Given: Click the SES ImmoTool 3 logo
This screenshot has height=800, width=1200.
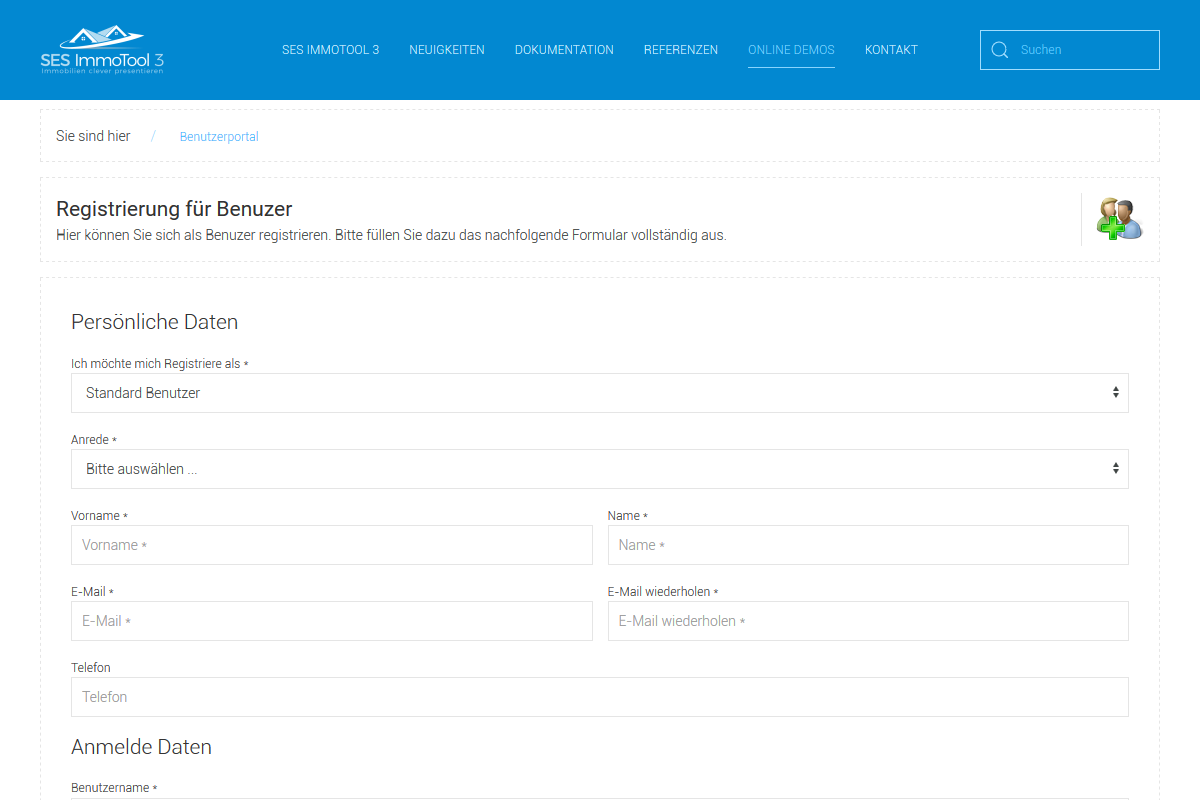Looking at the screenshot, I should coord(102,50).
